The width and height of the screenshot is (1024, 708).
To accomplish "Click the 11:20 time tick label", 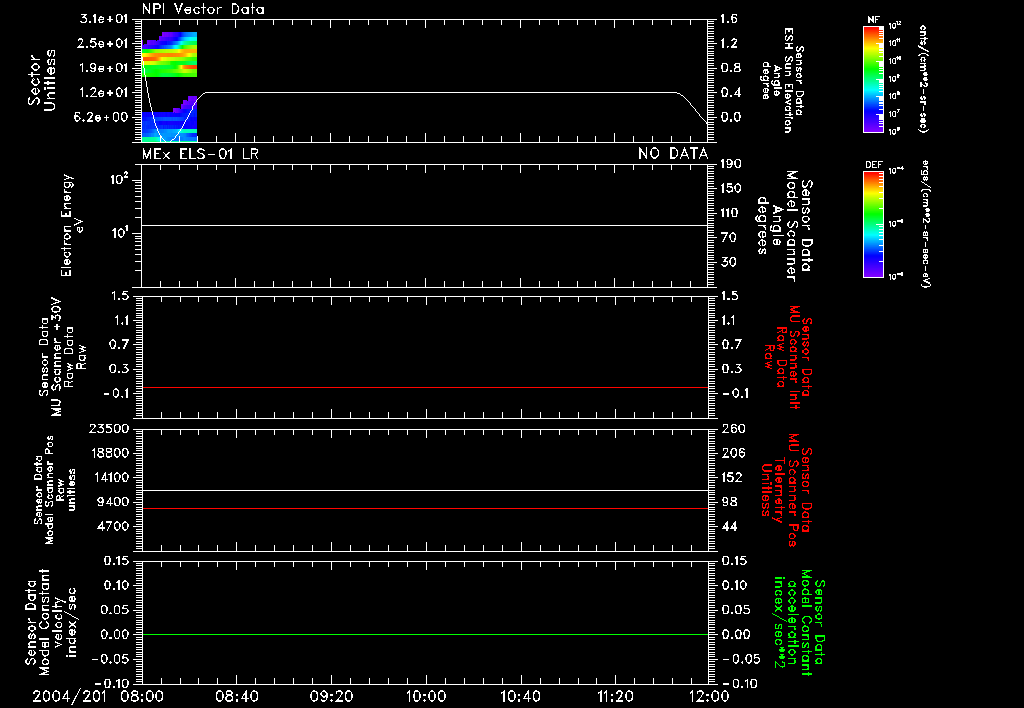I will [x=615, y=697].
